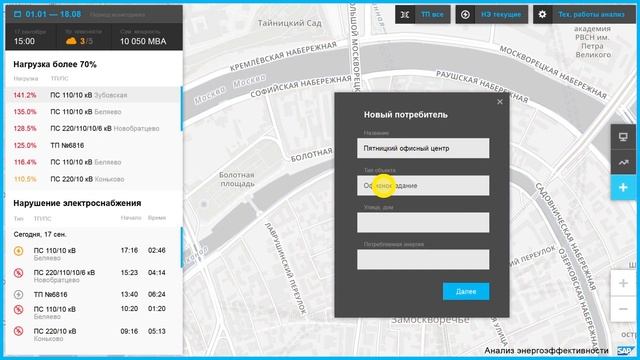
Task: Click the Нагрузка column header
Action: (x=26, y=78)
